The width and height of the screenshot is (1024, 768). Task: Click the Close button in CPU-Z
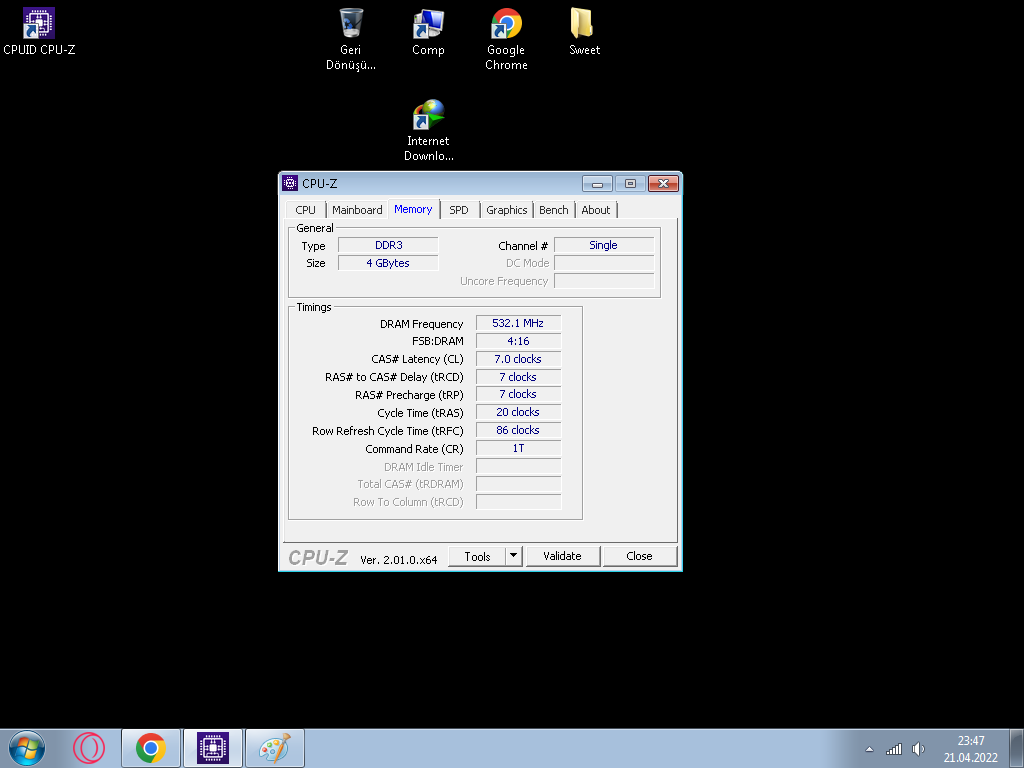639,556
